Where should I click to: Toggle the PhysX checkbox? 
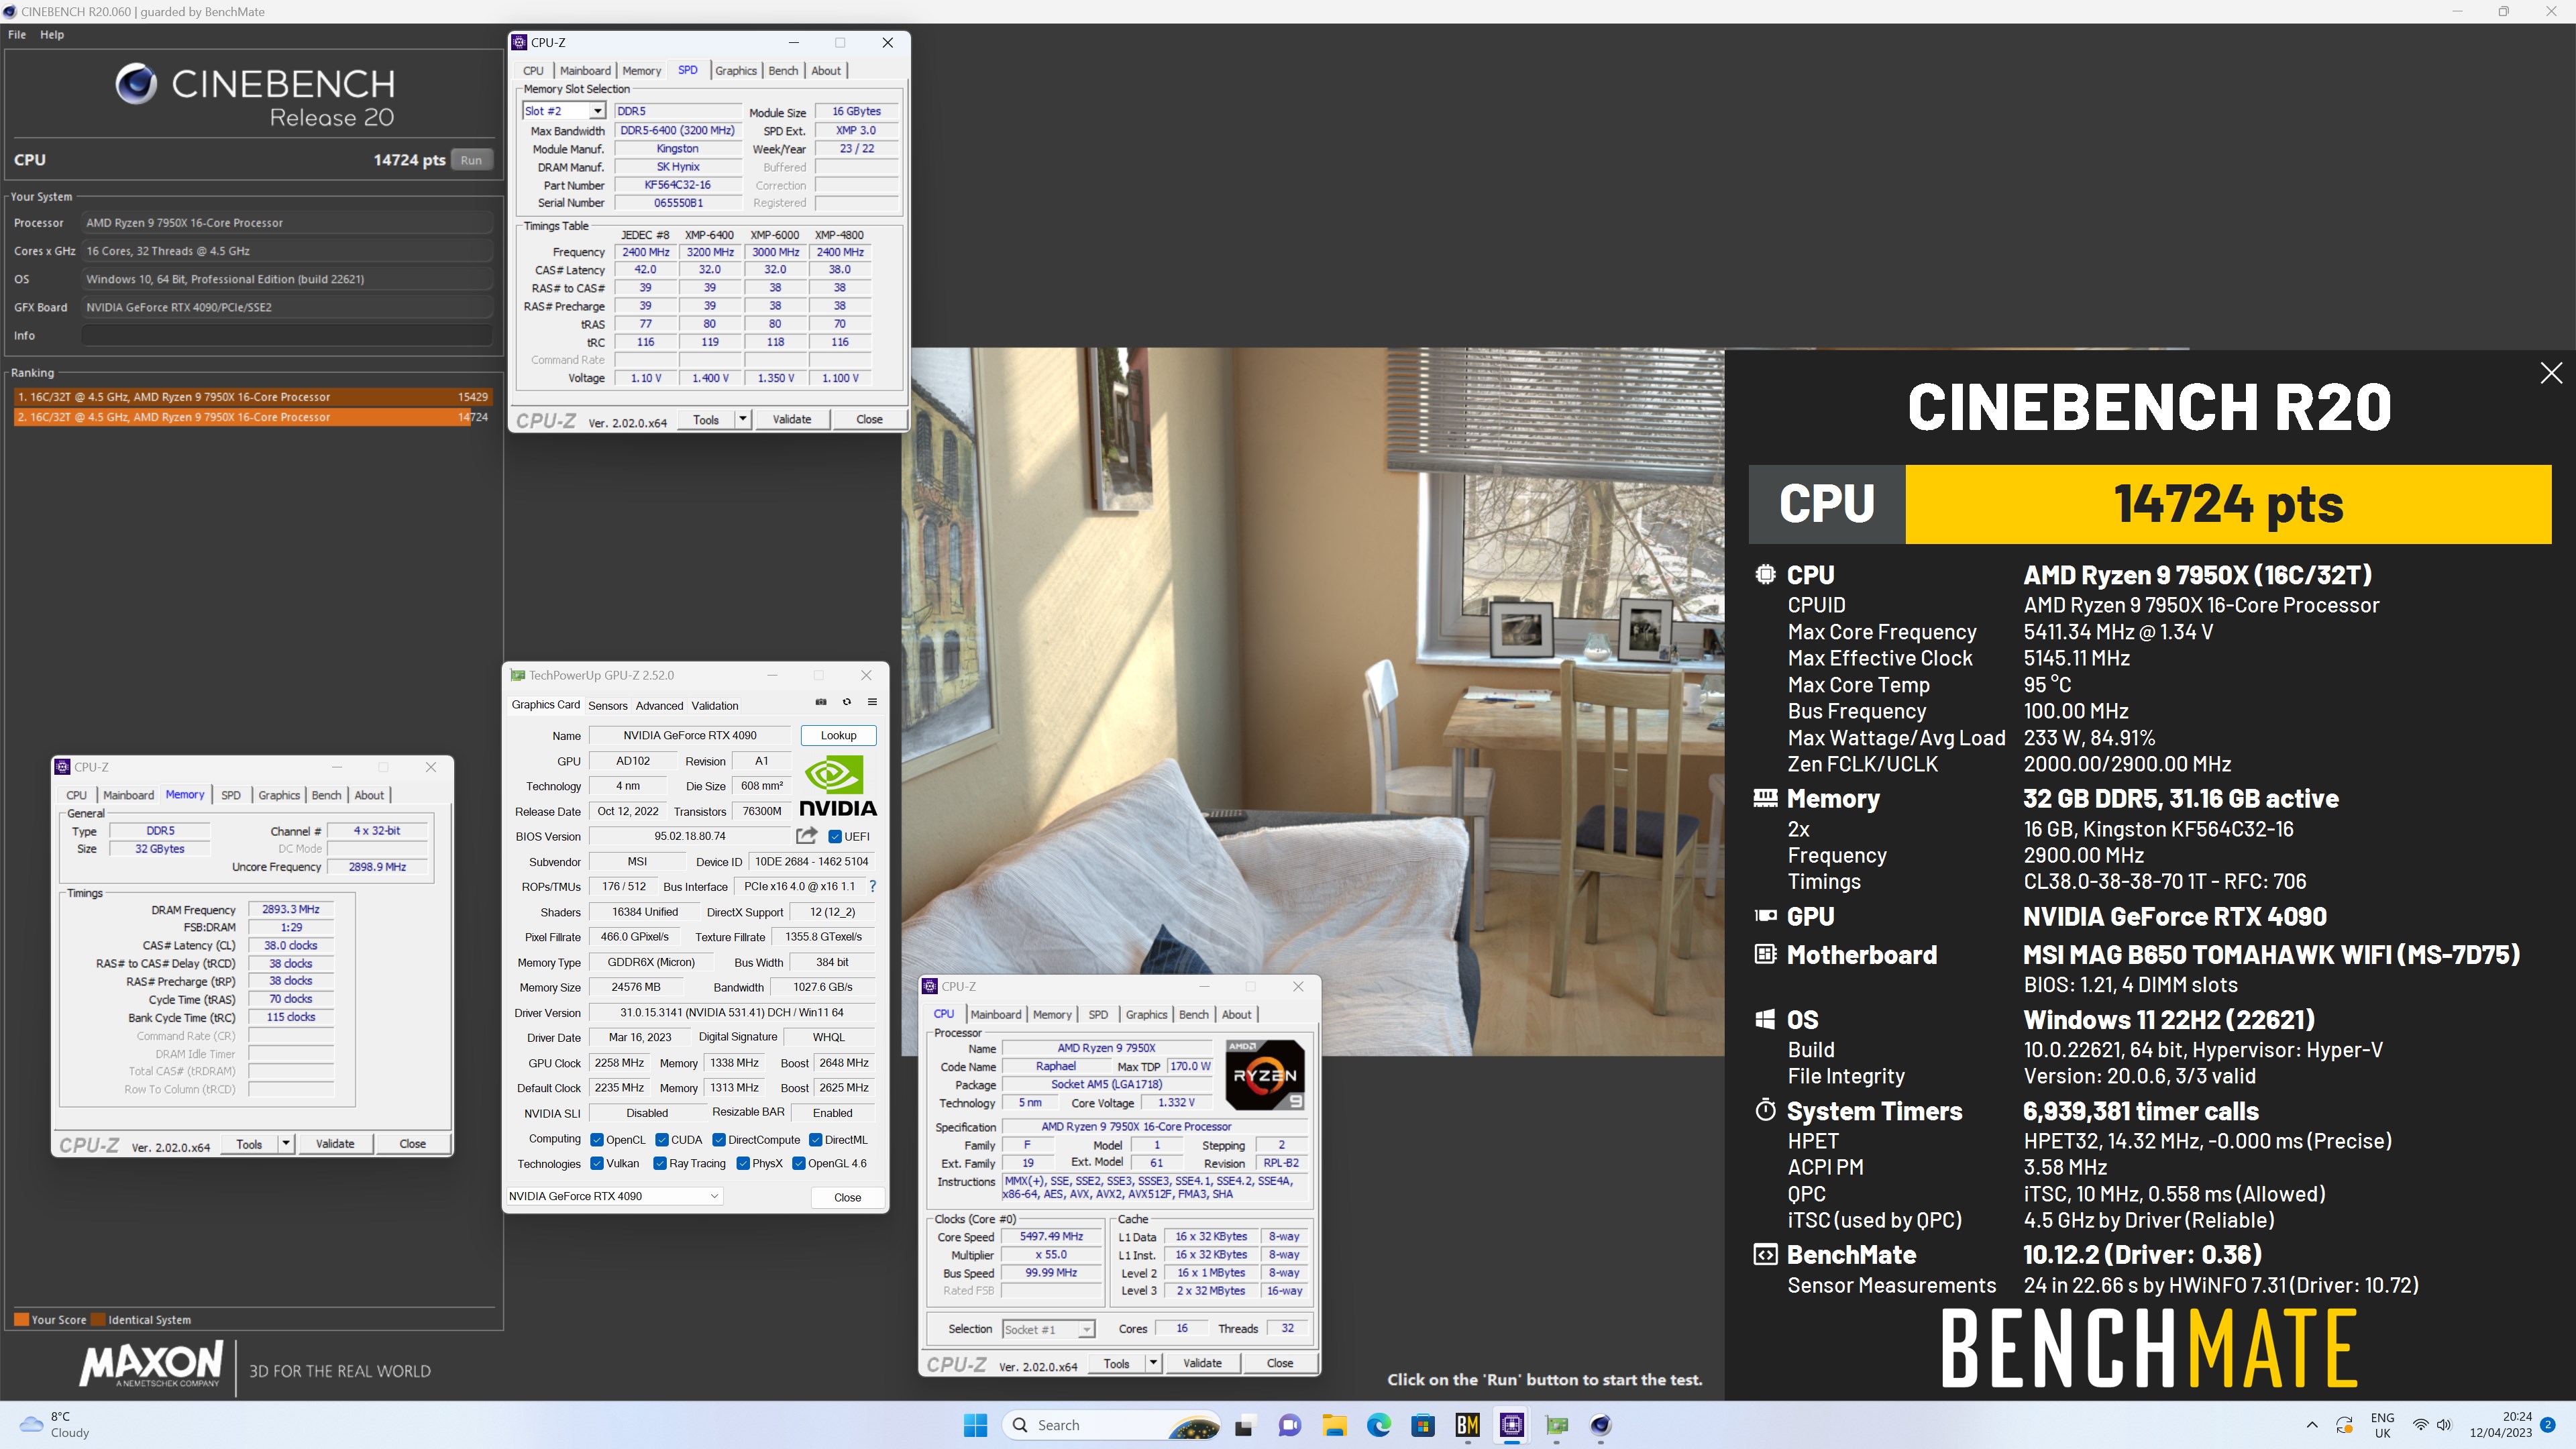(743, 1163)
